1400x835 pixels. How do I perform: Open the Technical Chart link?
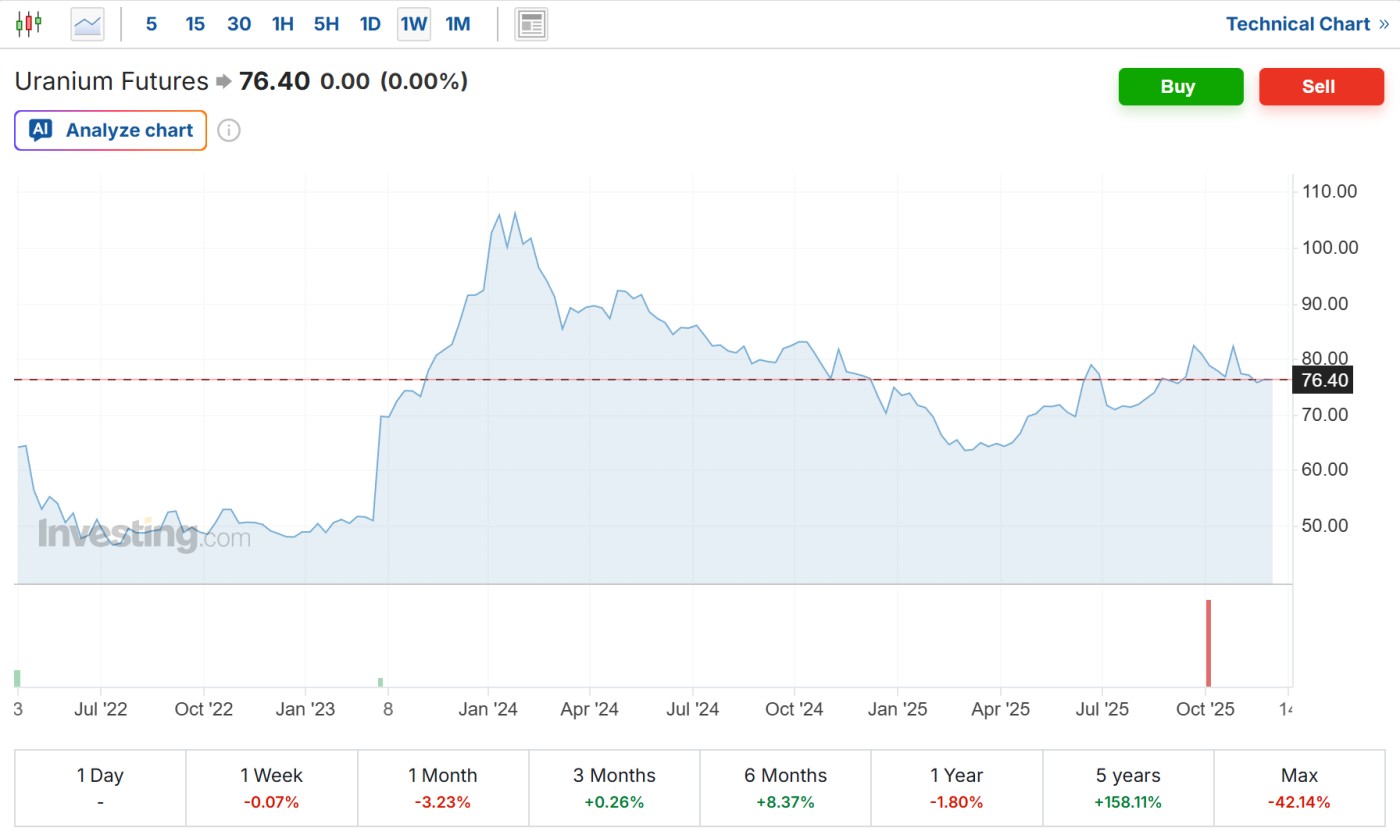coord(1306,24)
